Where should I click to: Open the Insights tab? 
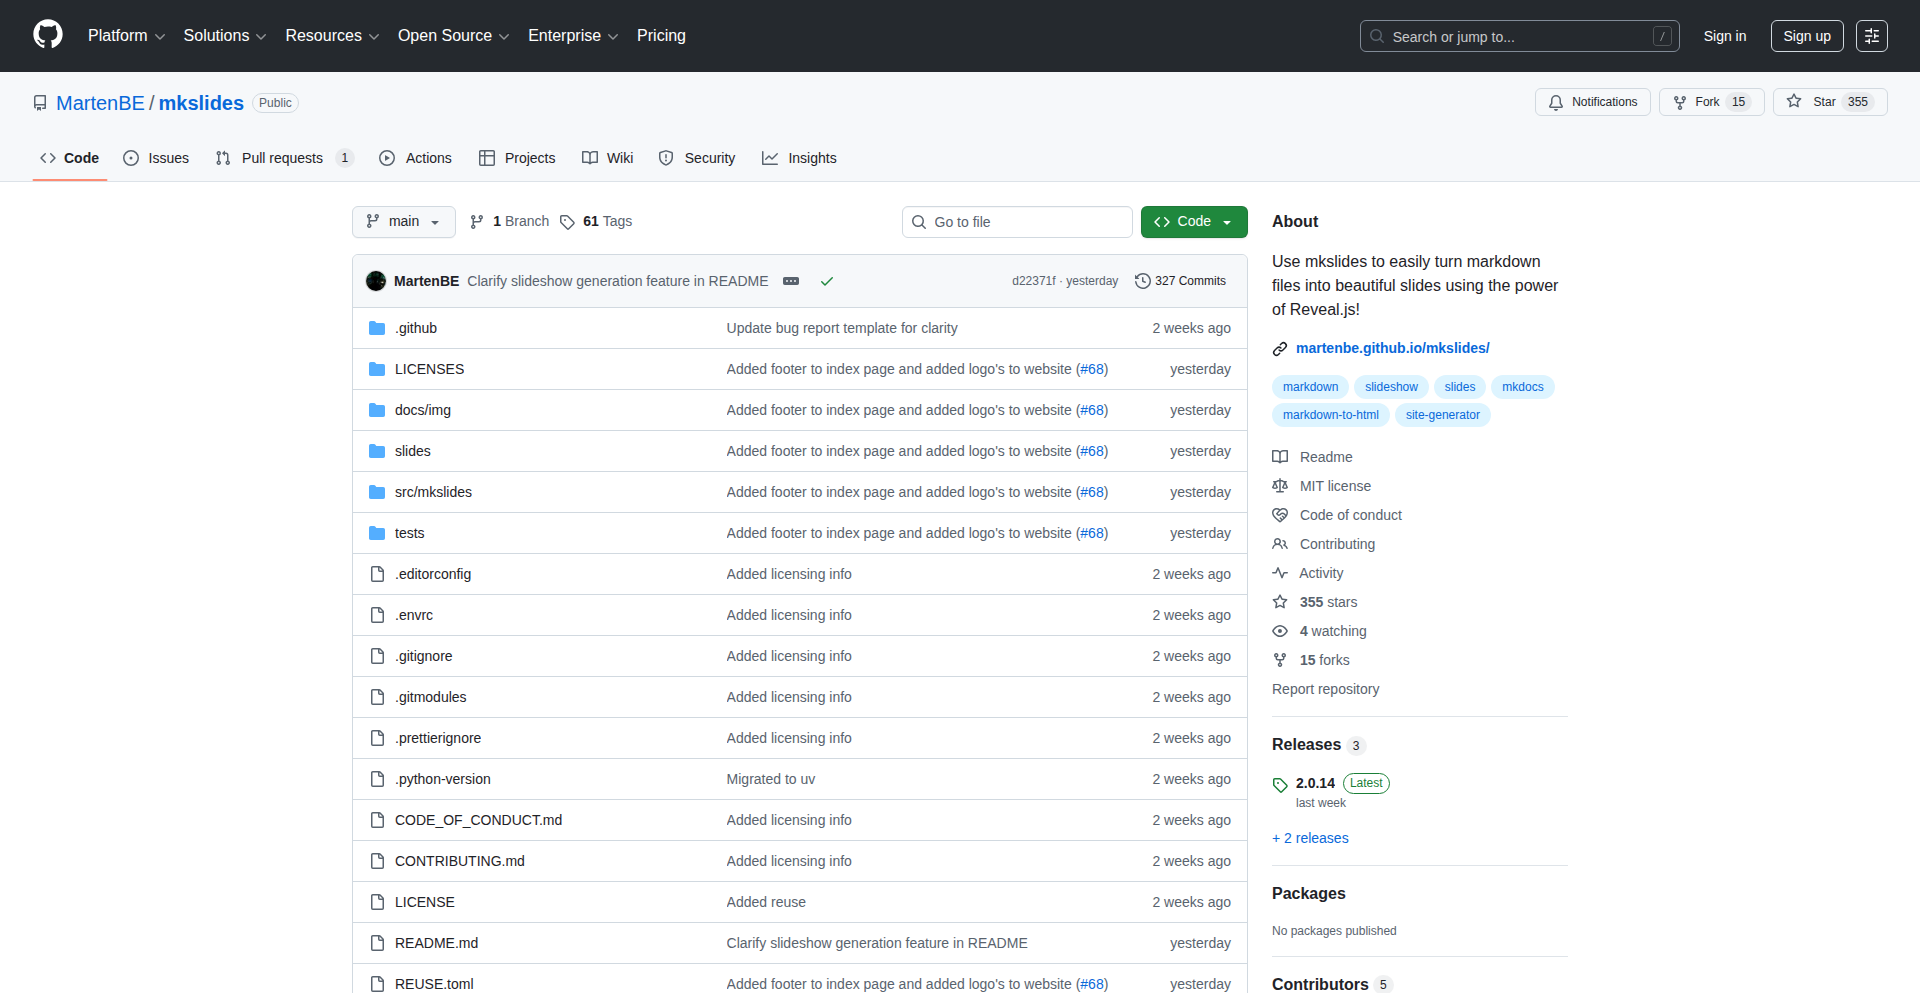click(799, 158)
